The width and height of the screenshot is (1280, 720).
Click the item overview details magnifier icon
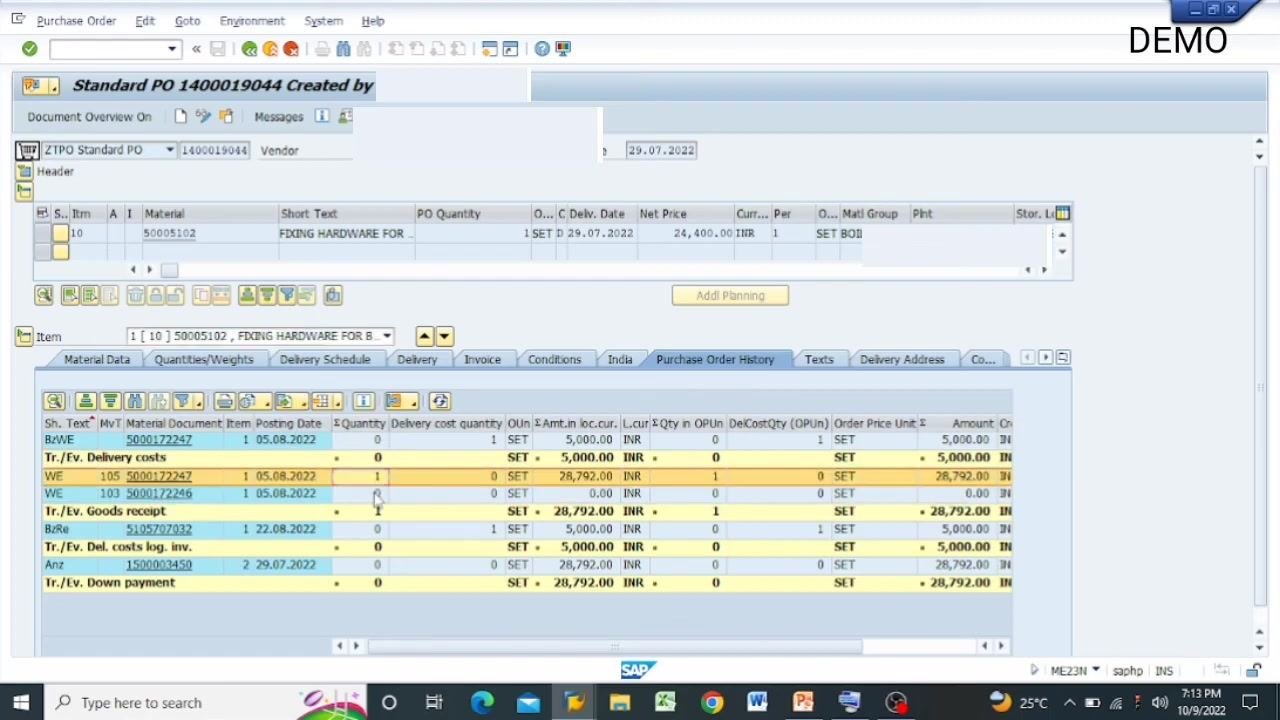point(44,295)
